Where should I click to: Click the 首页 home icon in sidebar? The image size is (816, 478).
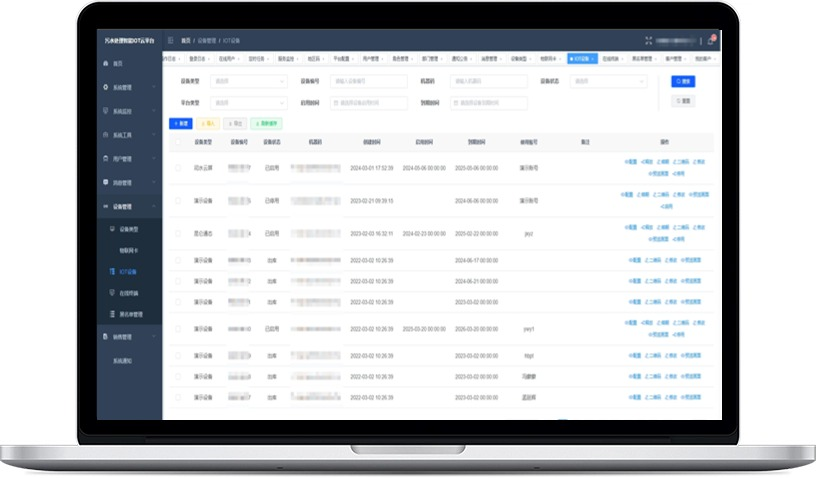pos(106,63)
